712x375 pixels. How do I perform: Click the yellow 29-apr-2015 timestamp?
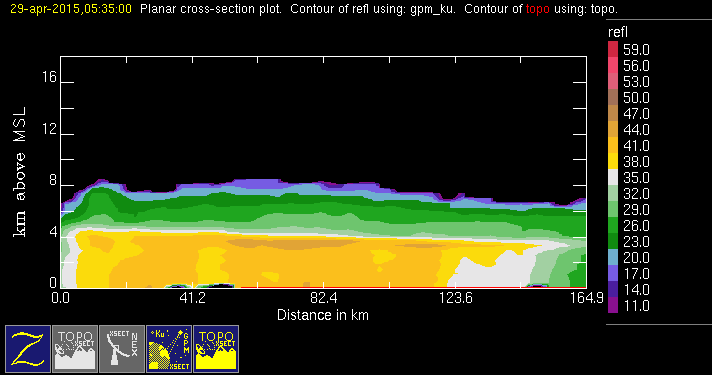tap(71, 9)
